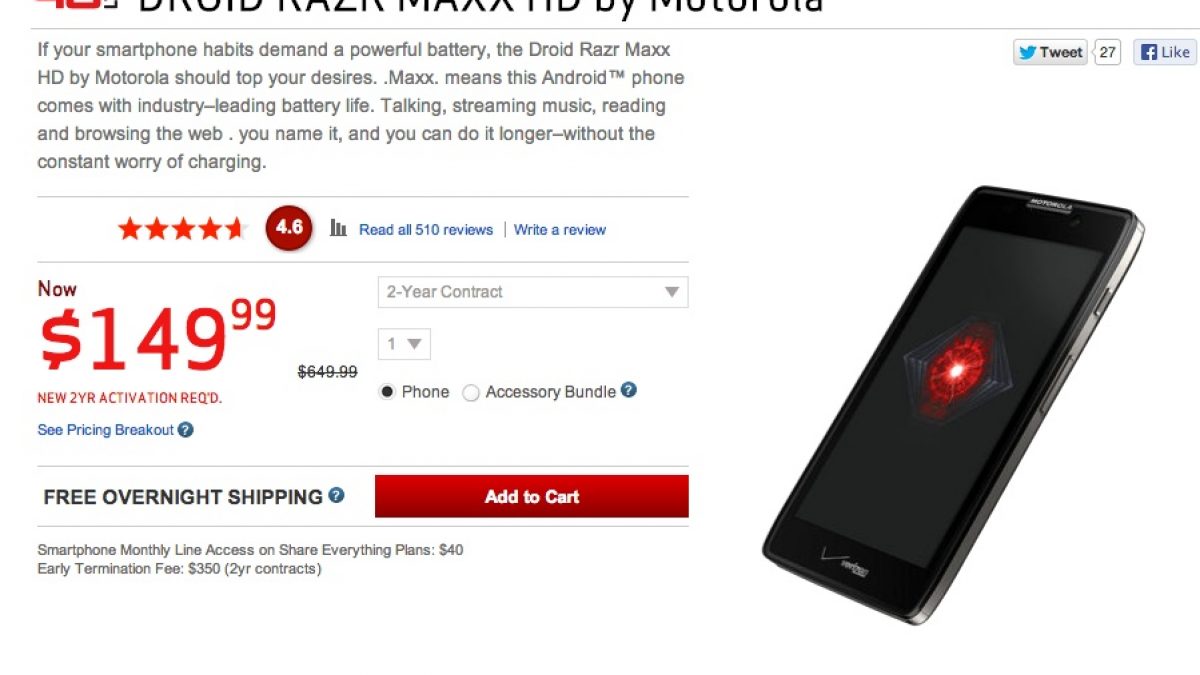The height and width of the screenshot is (675, 1200).
Task: Click the Droid Razr Maxx HD phone image
Action: pos(952,405)
